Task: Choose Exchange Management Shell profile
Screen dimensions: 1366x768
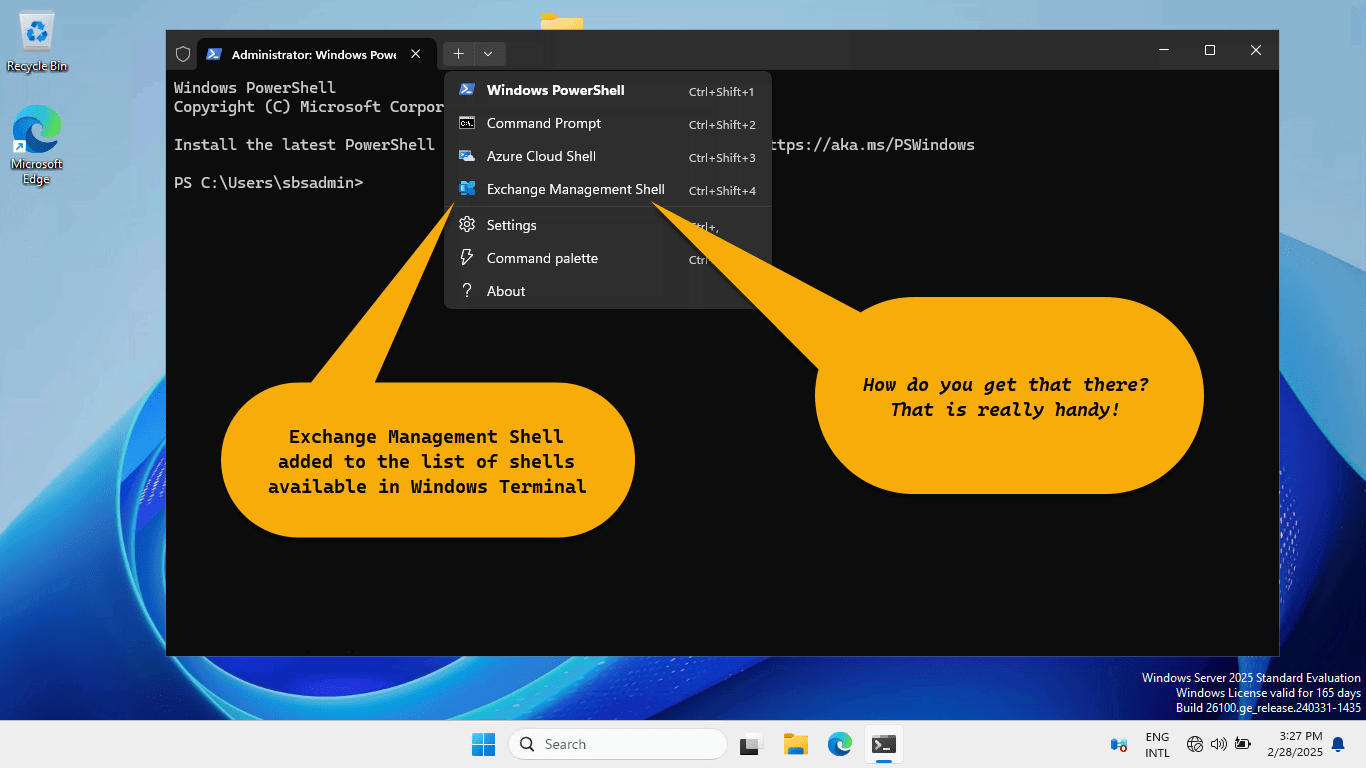Action: click(608, 189)
